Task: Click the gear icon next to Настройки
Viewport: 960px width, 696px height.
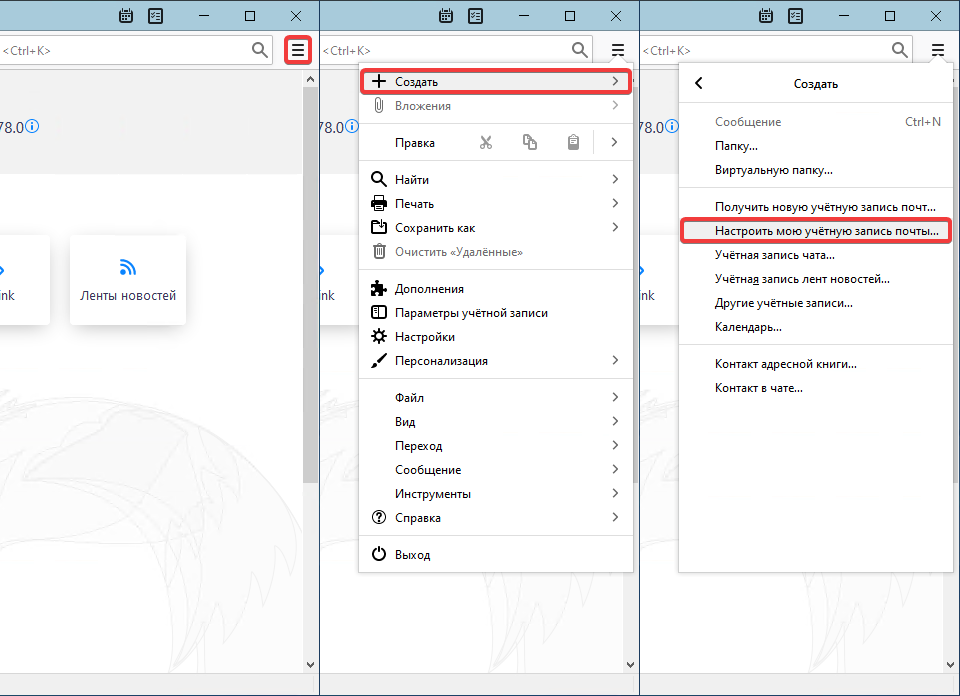Action: pyautogui.click(x=379, y=337)
